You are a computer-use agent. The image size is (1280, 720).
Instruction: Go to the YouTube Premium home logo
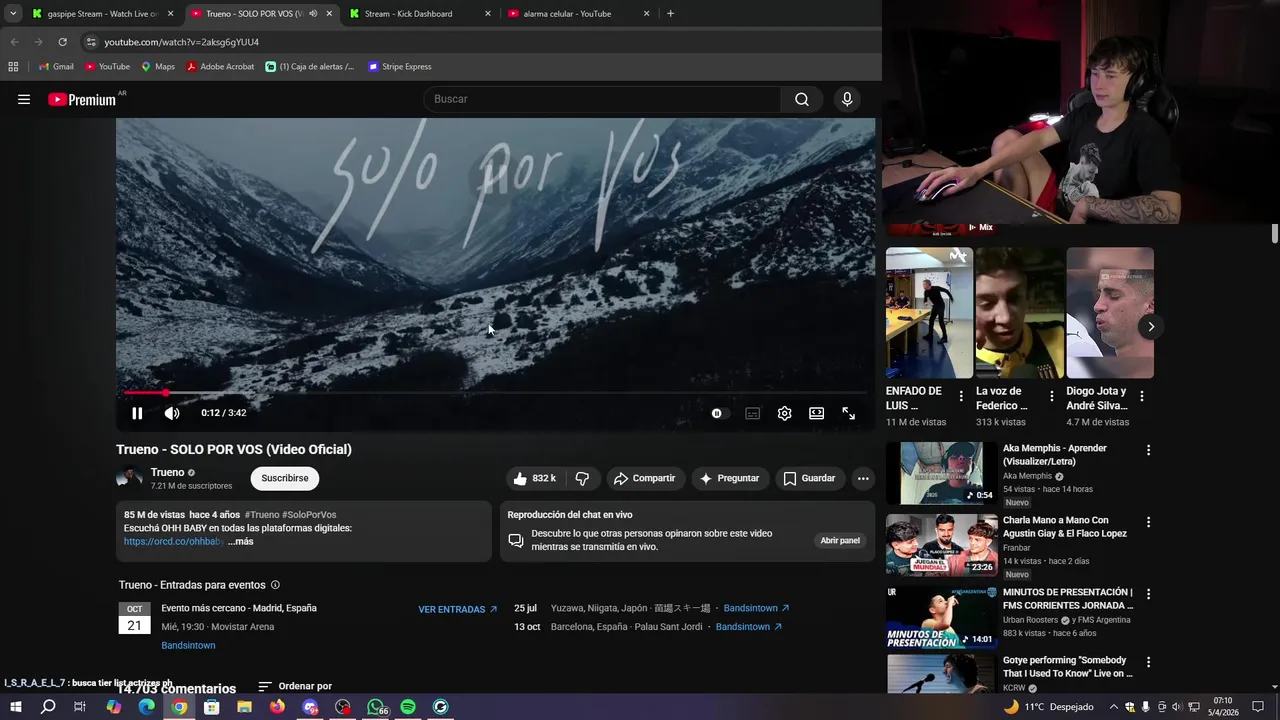click(82, 99)
